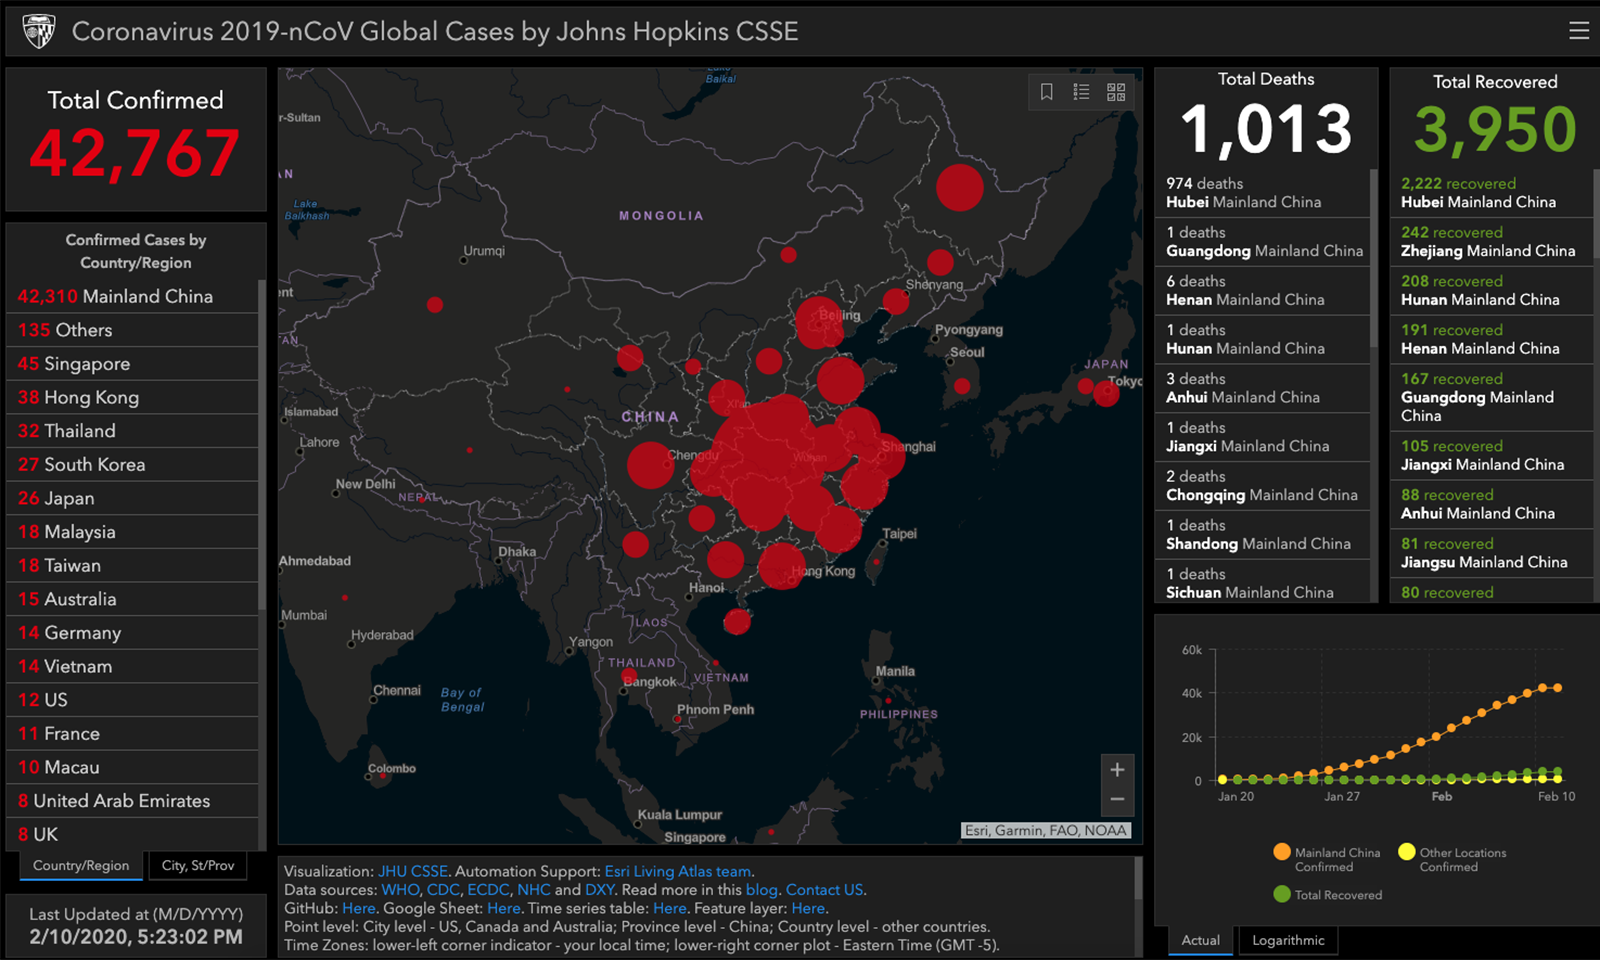Select the 14 Vietnam row
The width and height of the screenshot is (1600, 960).
pos(132,666)
